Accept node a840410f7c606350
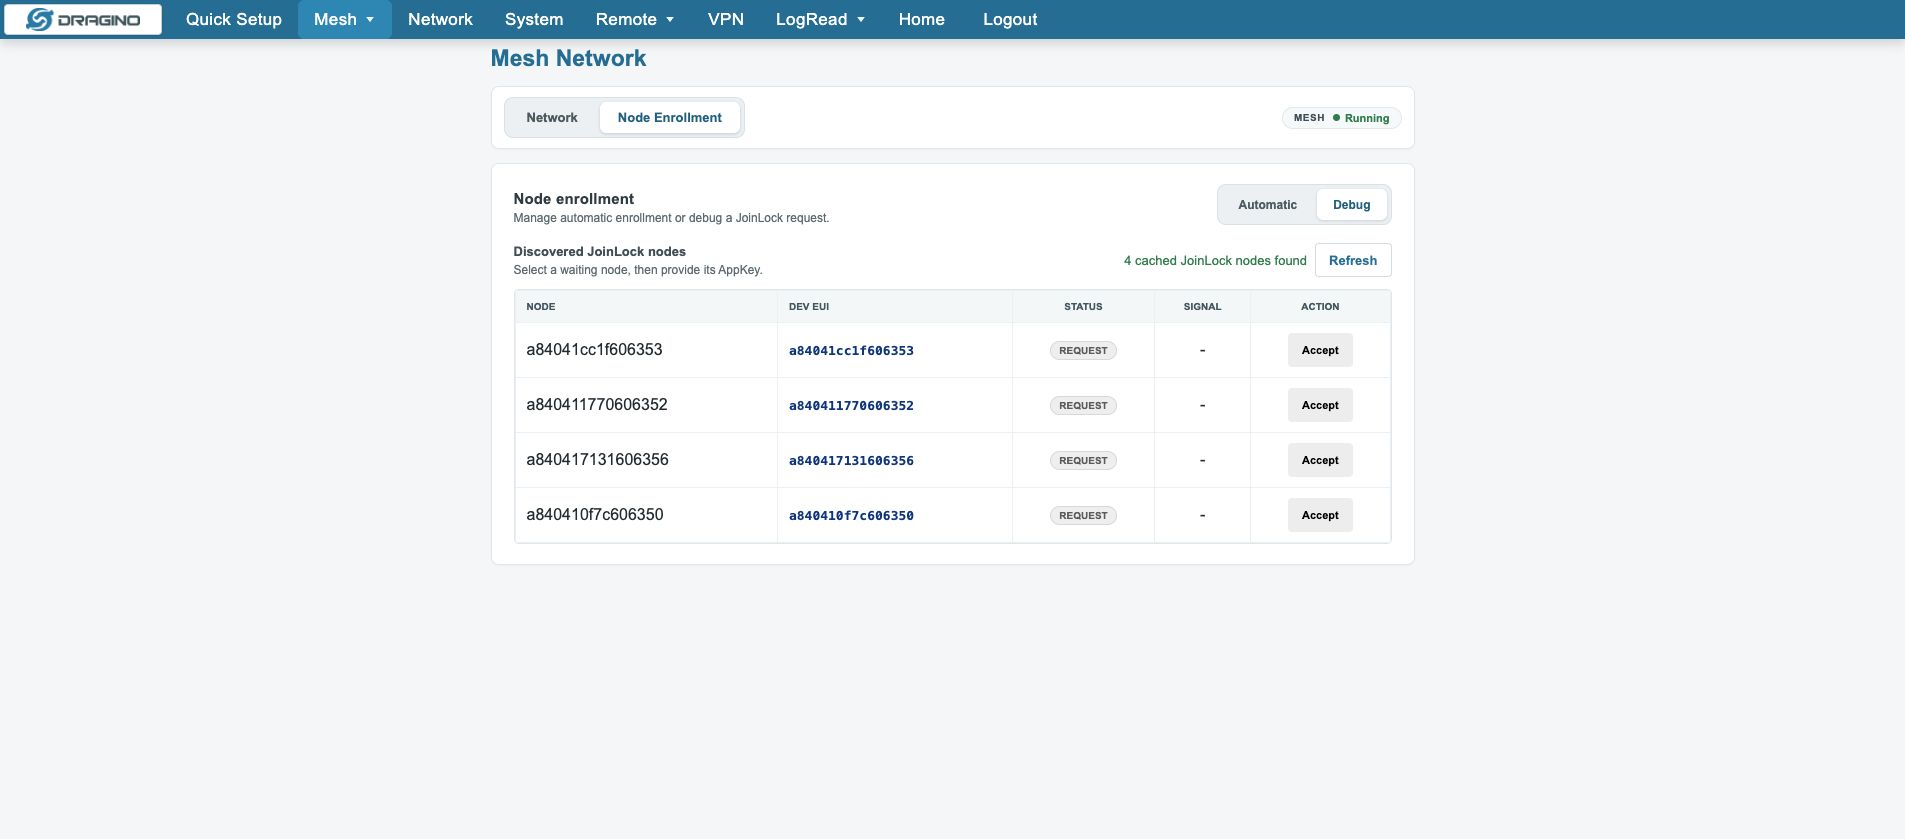 point(1320,515)
